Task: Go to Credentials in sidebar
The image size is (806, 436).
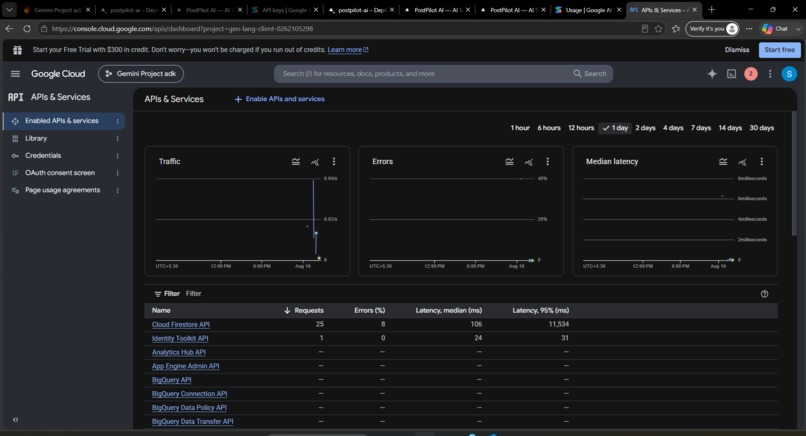Action: point(43,156)
